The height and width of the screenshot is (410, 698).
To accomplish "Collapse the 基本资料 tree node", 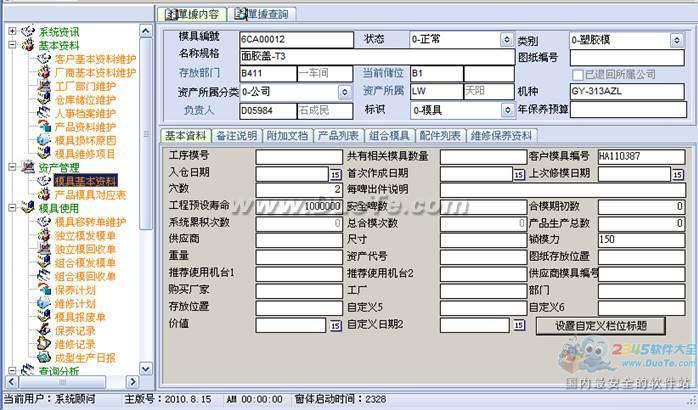I will click(12, 45).
